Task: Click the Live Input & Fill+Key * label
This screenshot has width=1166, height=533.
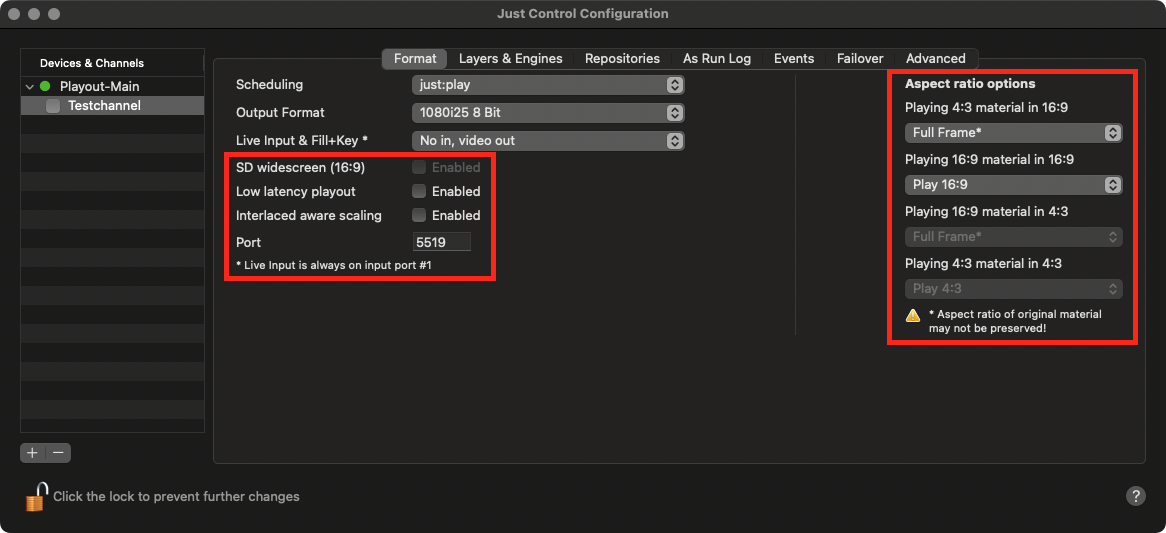Action: click(303, 140)
